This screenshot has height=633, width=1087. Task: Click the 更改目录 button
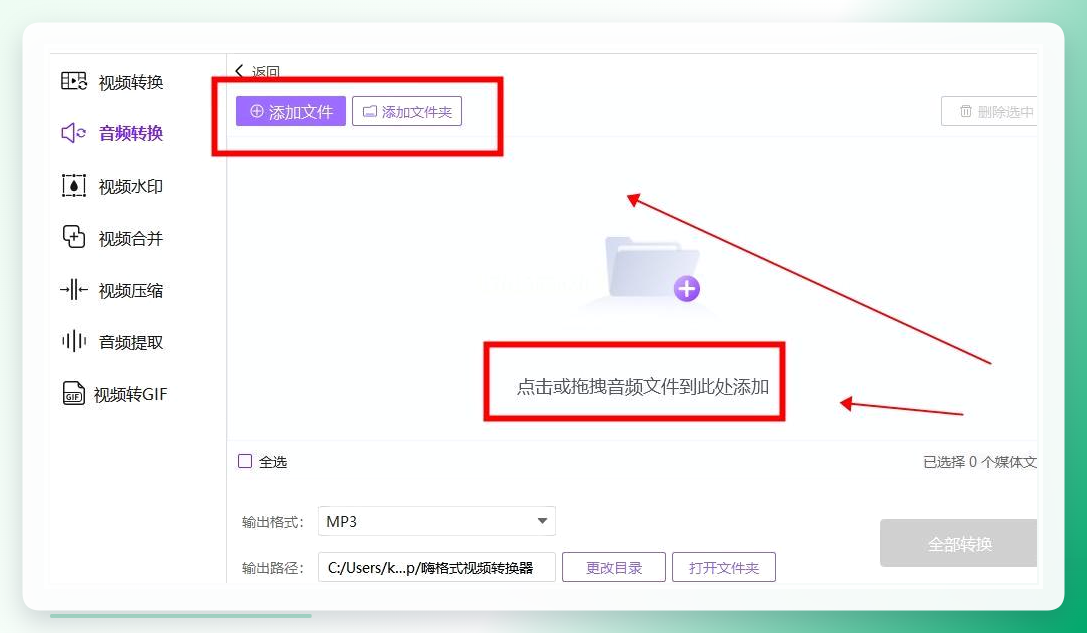coord(614,567)
